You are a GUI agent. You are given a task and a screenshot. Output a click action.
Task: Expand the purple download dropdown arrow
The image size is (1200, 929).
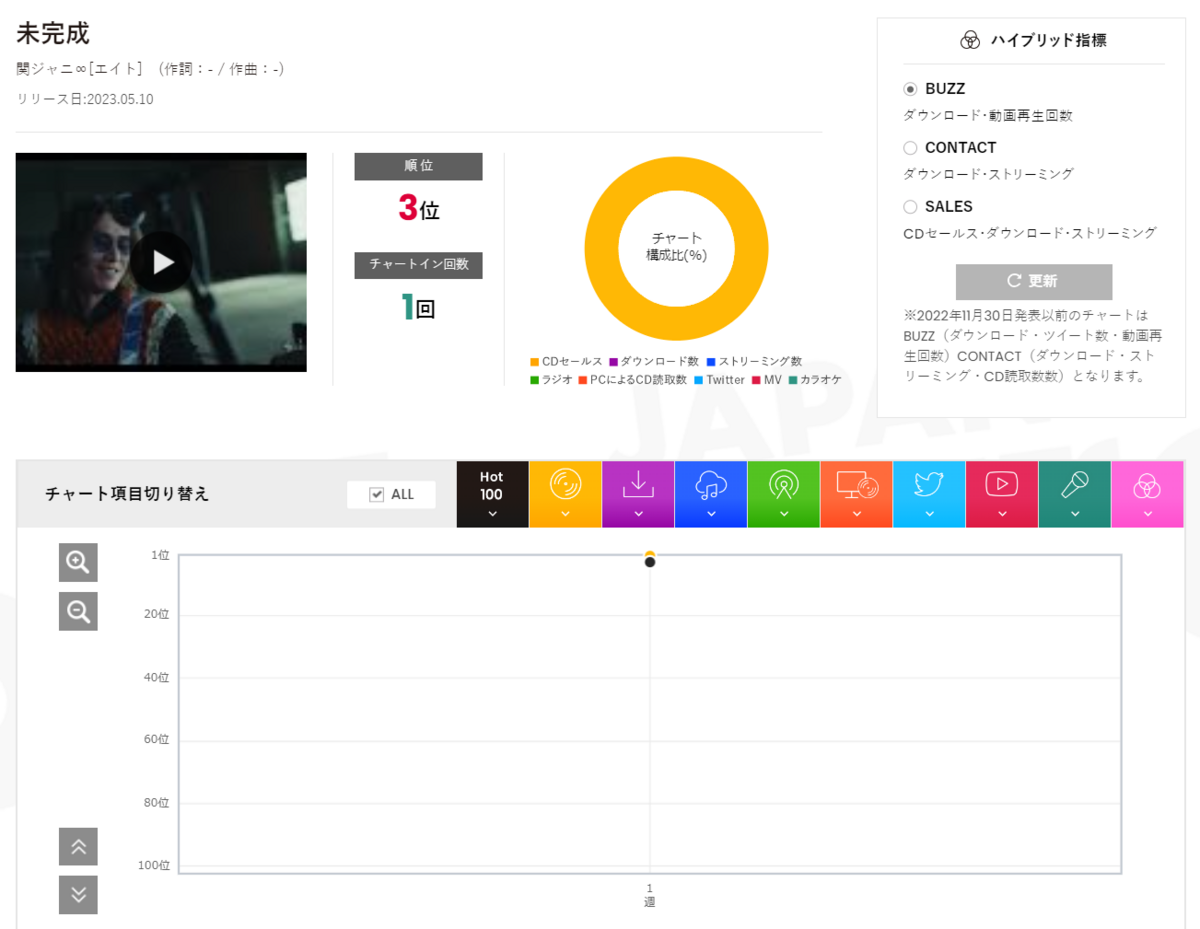point(638,514)
